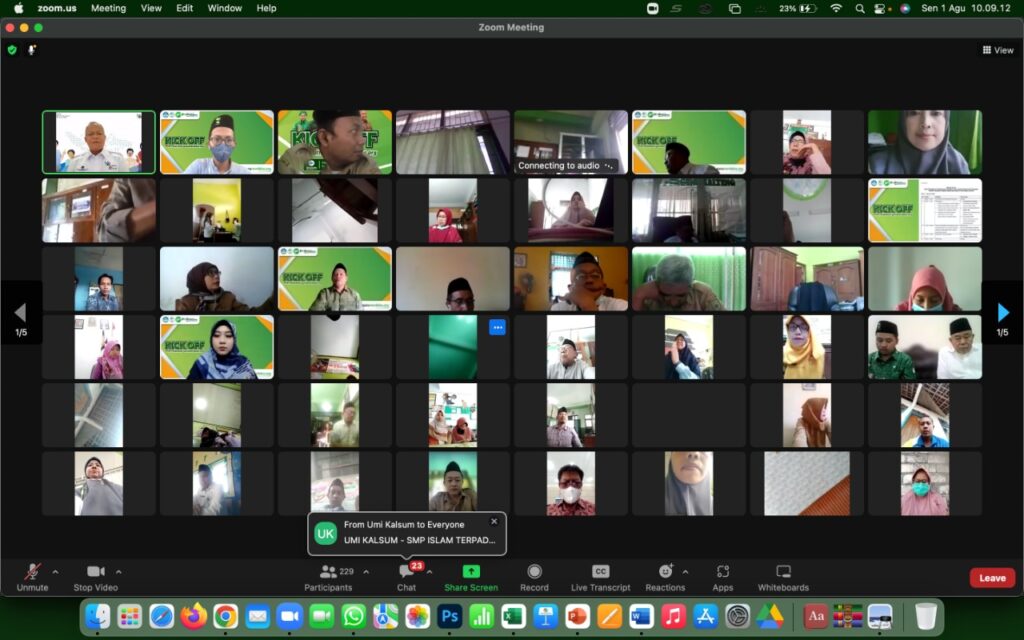The width and height of the screenshot is (1024, 640).
Task: Expand audio options arrow beside Unmute
Action: tap(55, 572)
